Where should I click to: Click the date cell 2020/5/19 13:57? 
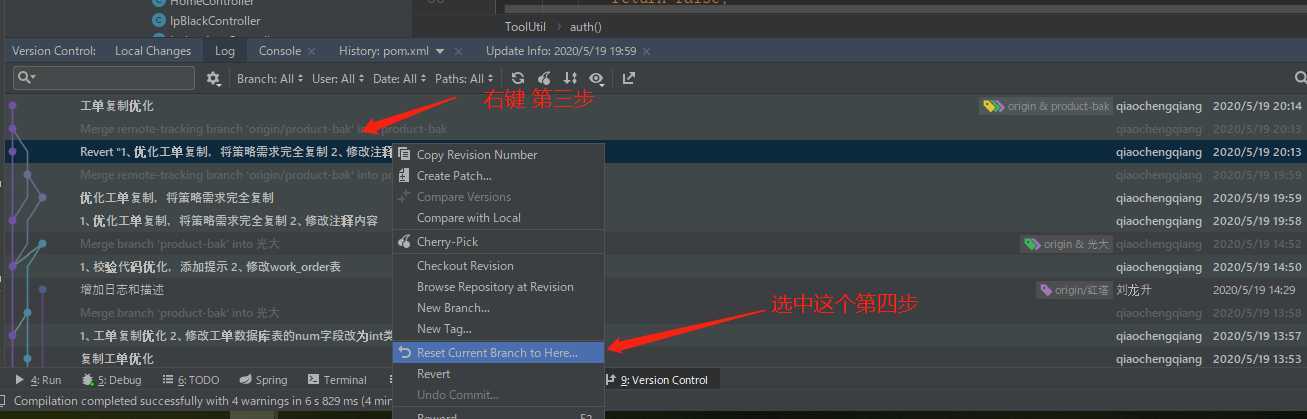1257,335
